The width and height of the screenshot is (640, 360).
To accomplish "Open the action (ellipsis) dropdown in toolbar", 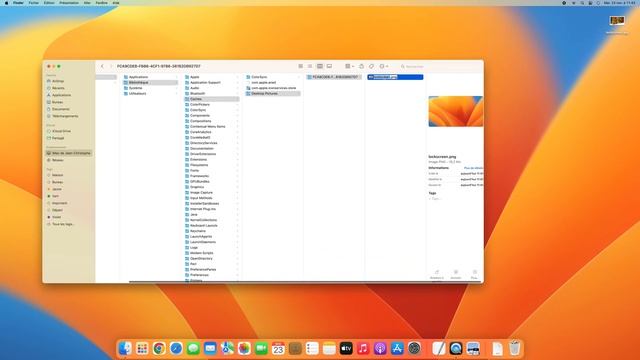I will tap(384, 66).
